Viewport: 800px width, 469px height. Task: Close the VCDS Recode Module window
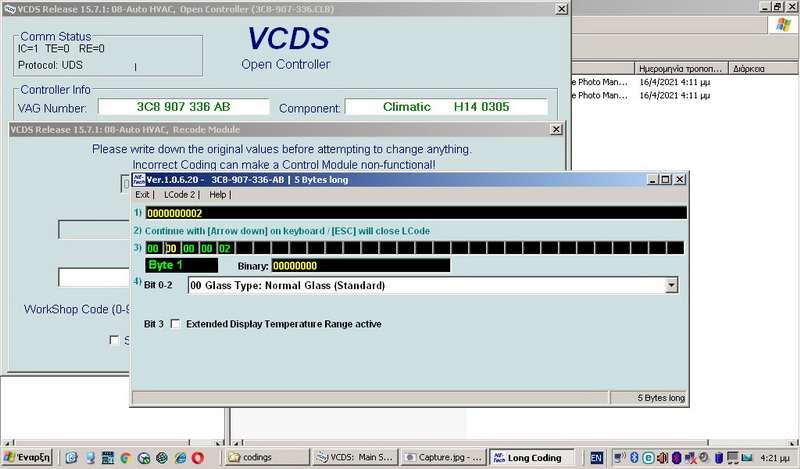557,130
